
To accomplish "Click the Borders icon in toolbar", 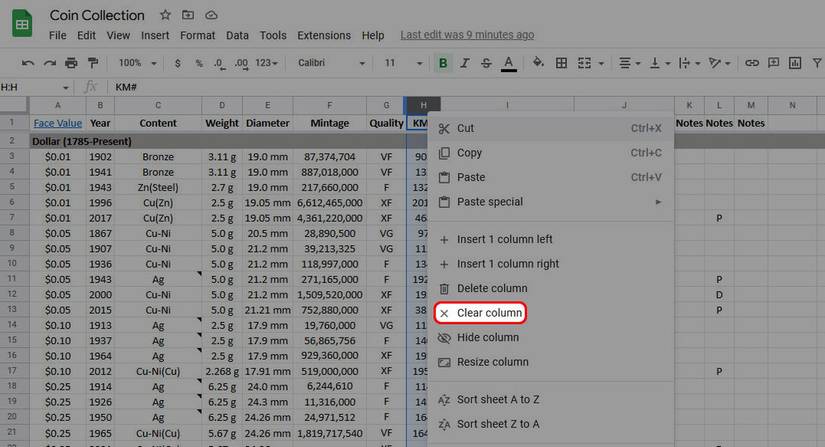I will 561,63.
